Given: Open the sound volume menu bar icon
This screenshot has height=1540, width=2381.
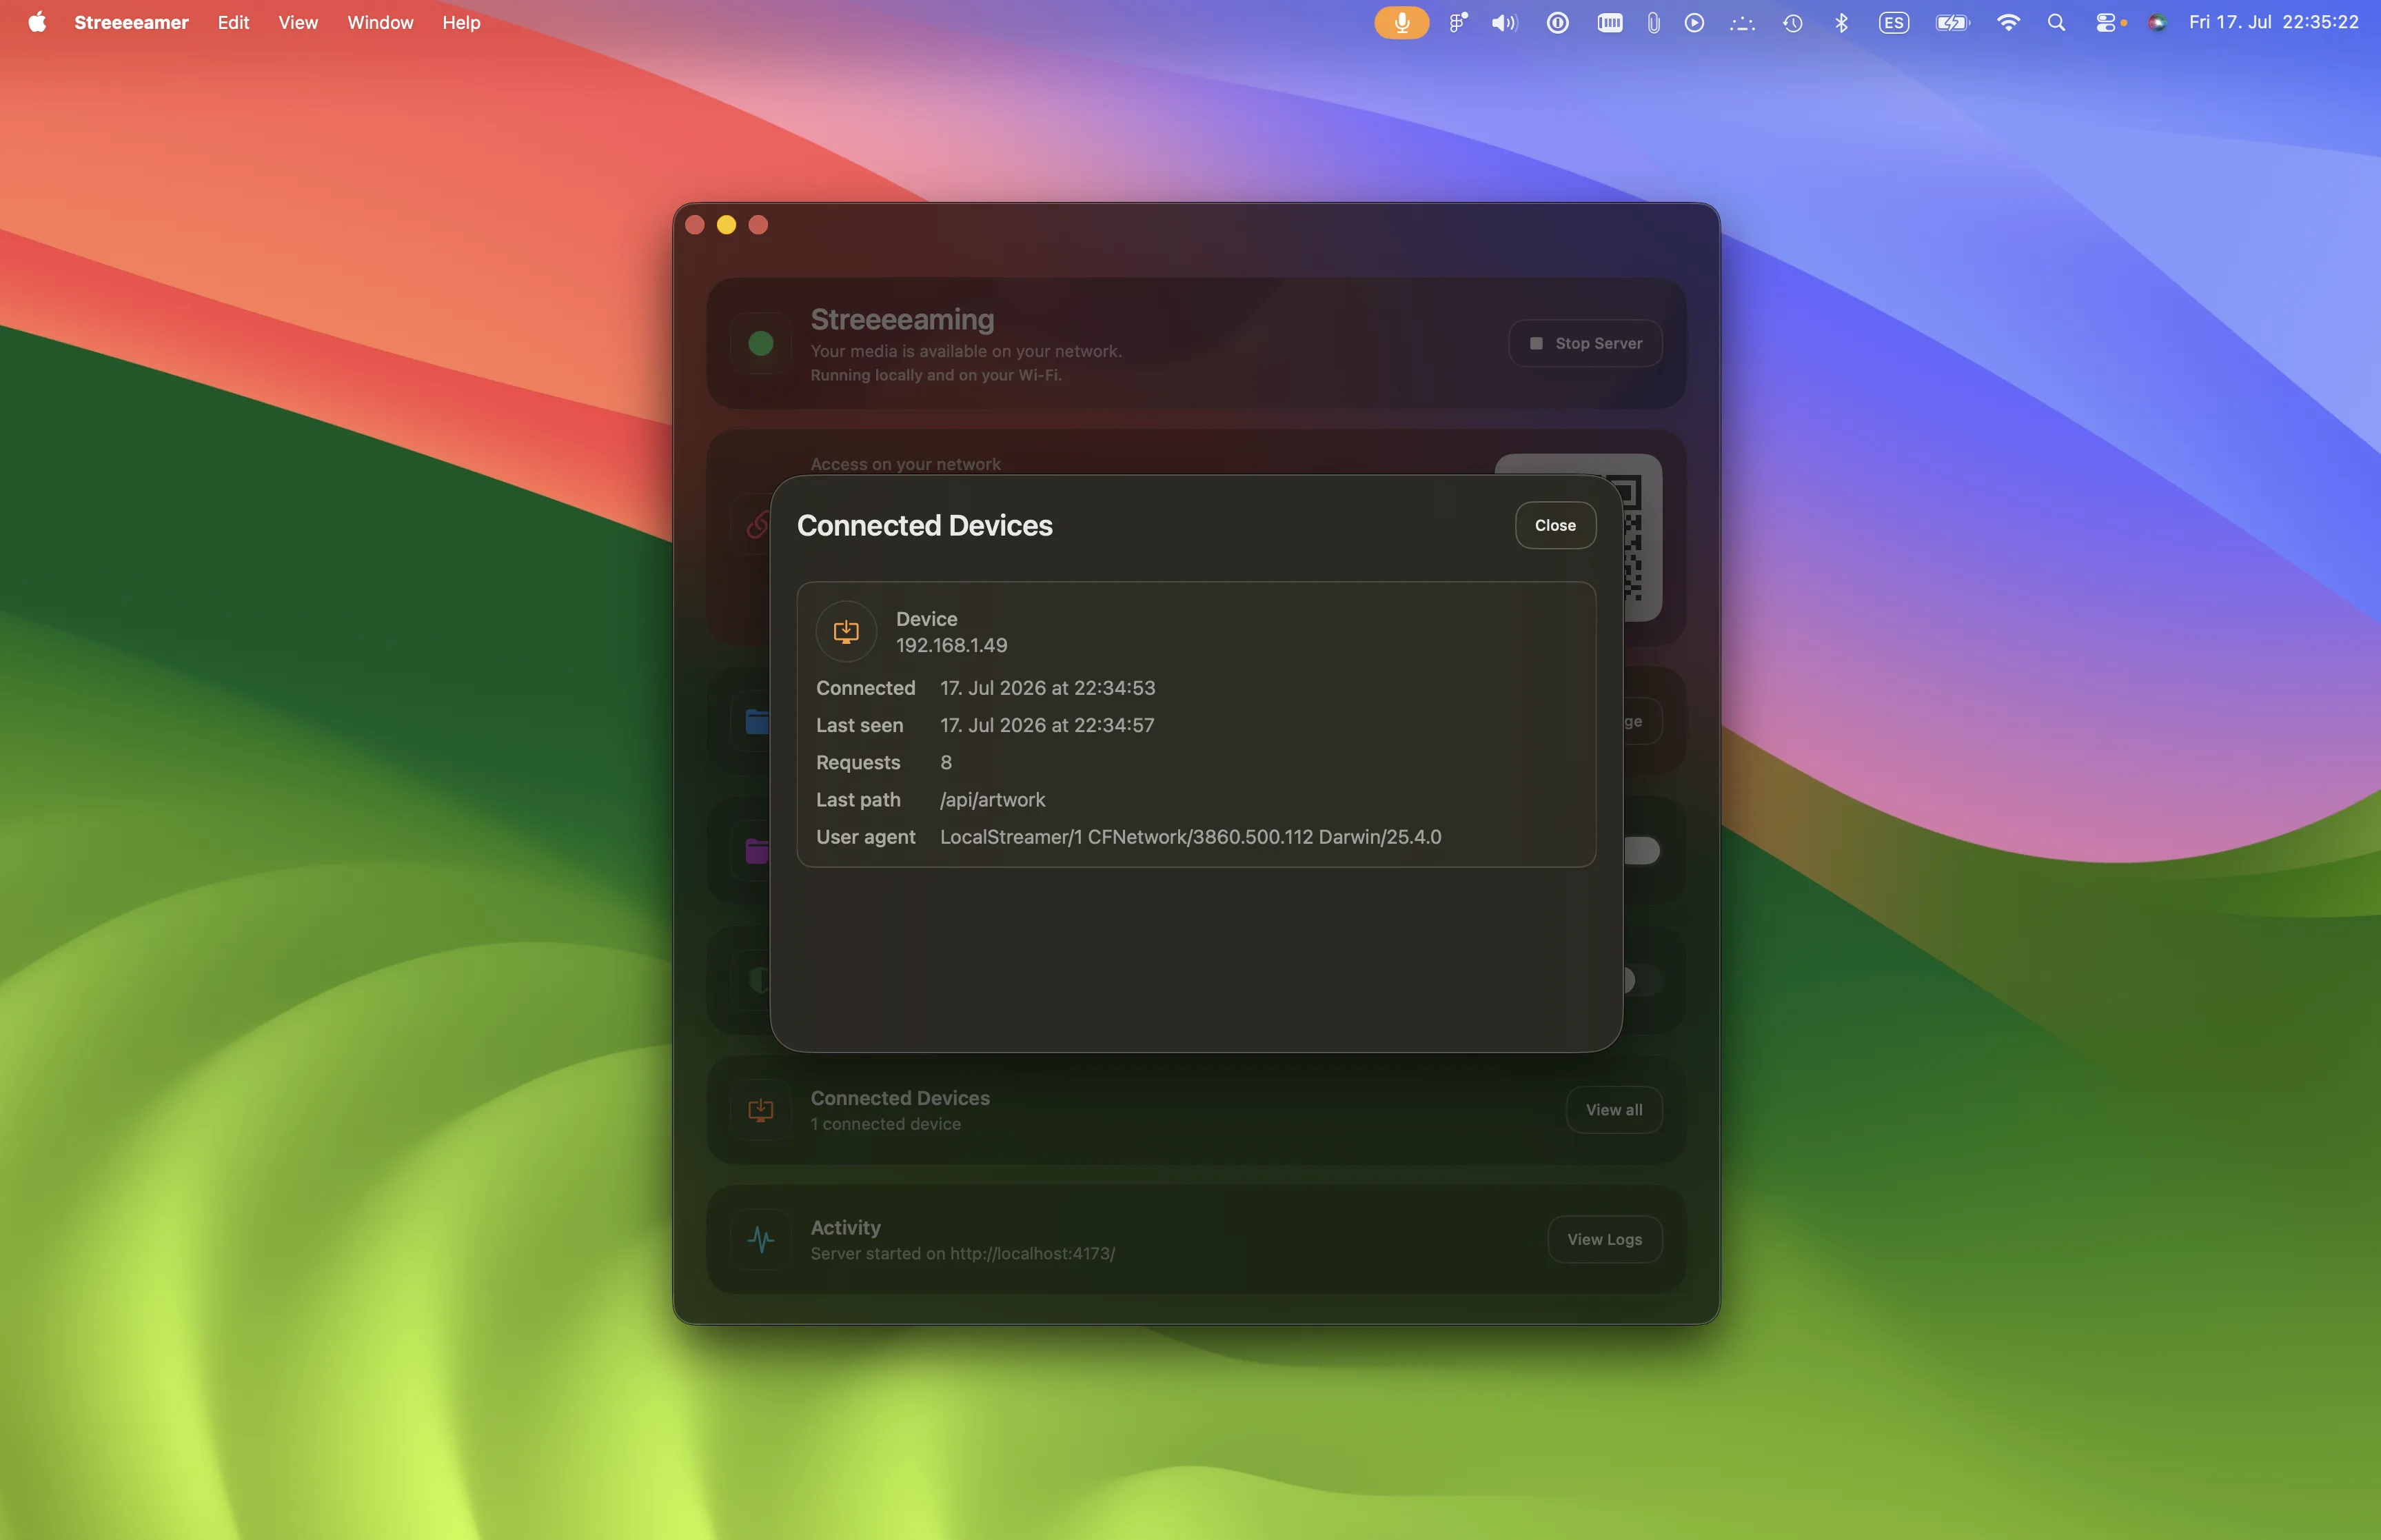Looking at the screenshot, I should tap(1504, 22).
